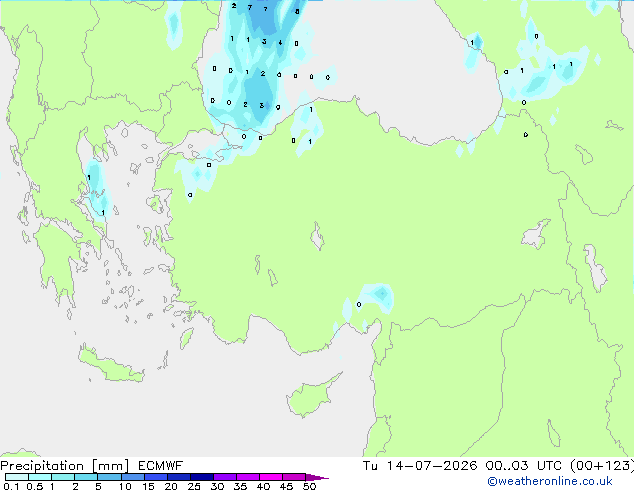Click the '00..03 UTC' time range
Image resolution: width=634 pixels, height=490 pixels.
(x=524, y=466)
